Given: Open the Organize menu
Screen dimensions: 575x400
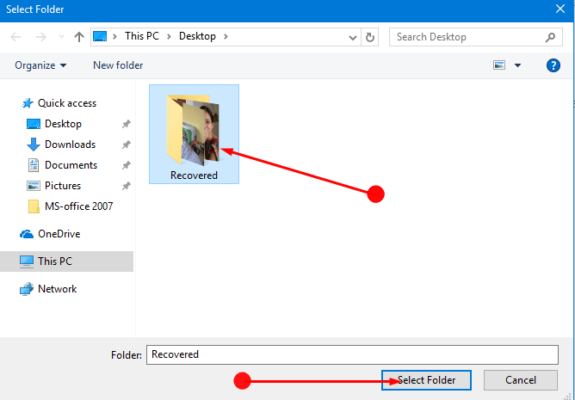Looking at the screenshot, I should coord(40,66).
